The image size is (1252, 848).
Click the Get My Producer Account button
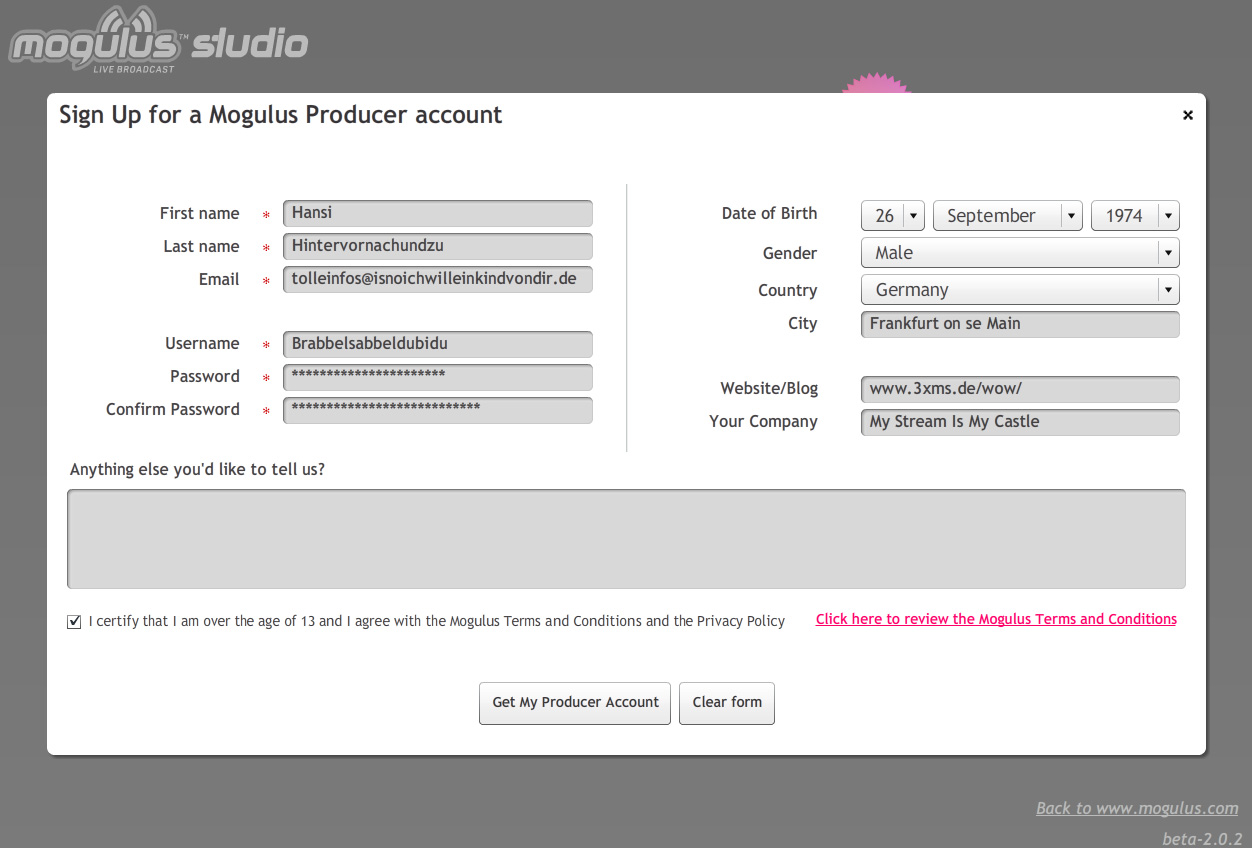tap(575, 703)
